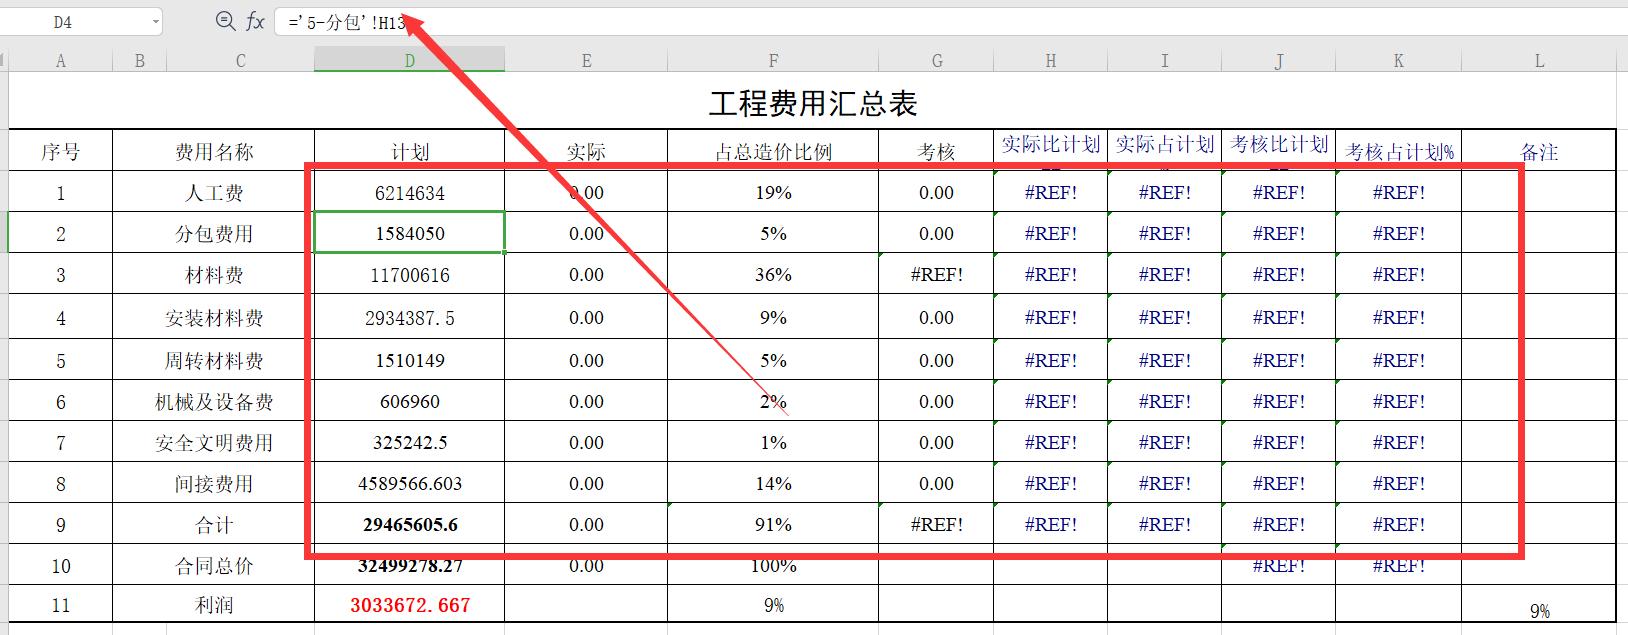Click the #REF! cell in 考核 column, 合计 row
This screenshot has width=1628, height=635.
point(937,524)
